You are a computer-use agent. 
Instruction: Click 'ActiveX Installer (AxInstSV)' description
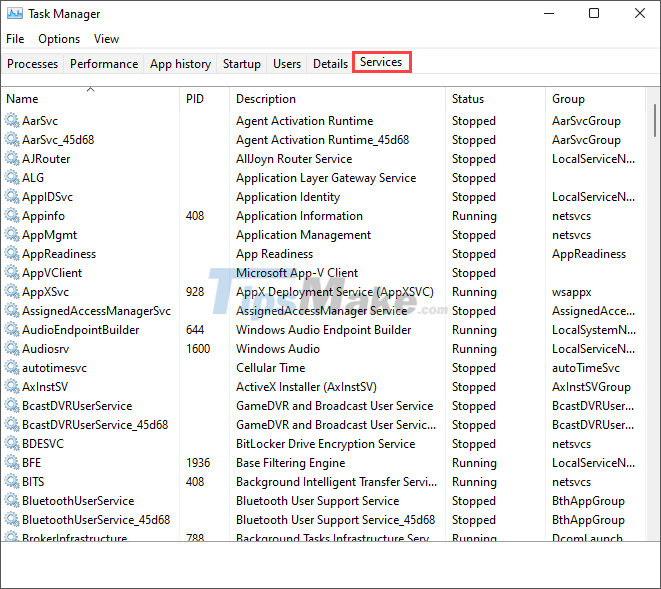pos(306,386)
